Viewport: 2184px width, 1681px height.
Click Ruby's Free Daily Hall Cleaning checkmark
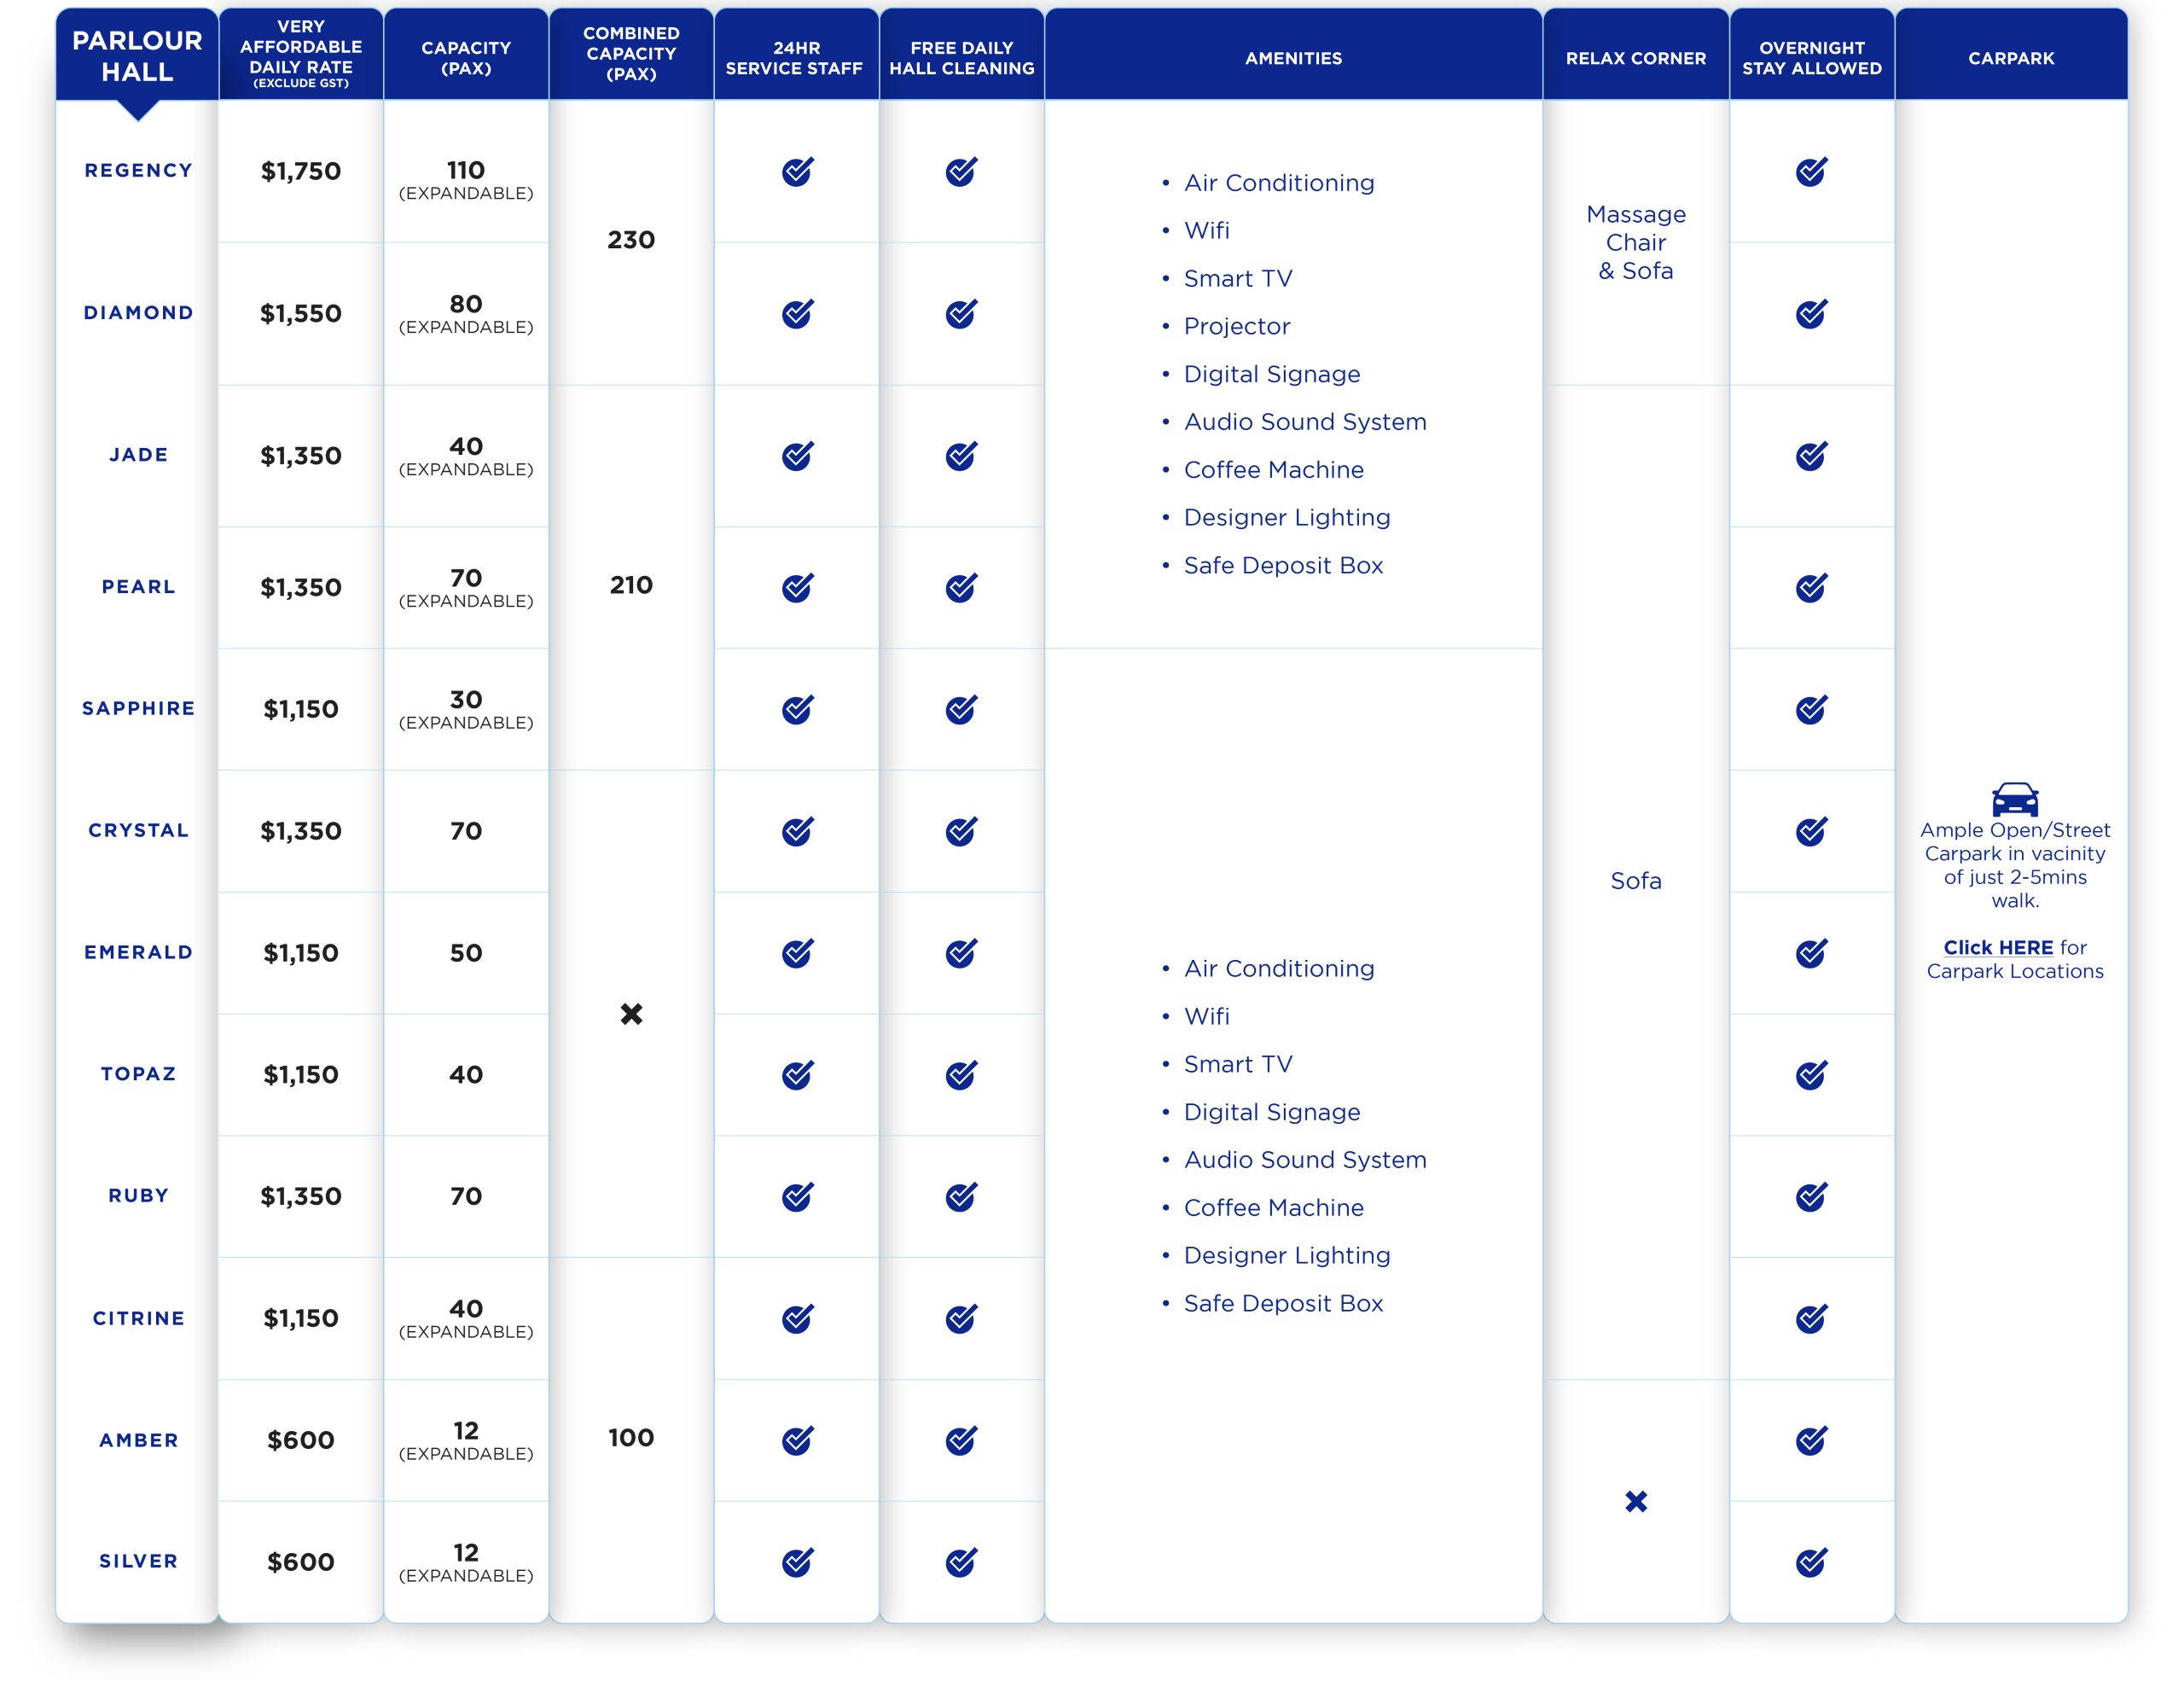tap(961, 1197)
